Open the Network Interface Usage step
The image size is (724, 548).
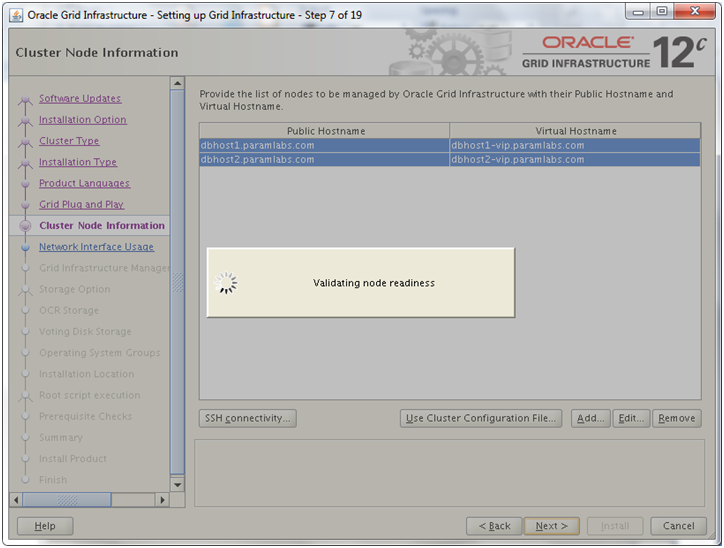click(96, 247)
